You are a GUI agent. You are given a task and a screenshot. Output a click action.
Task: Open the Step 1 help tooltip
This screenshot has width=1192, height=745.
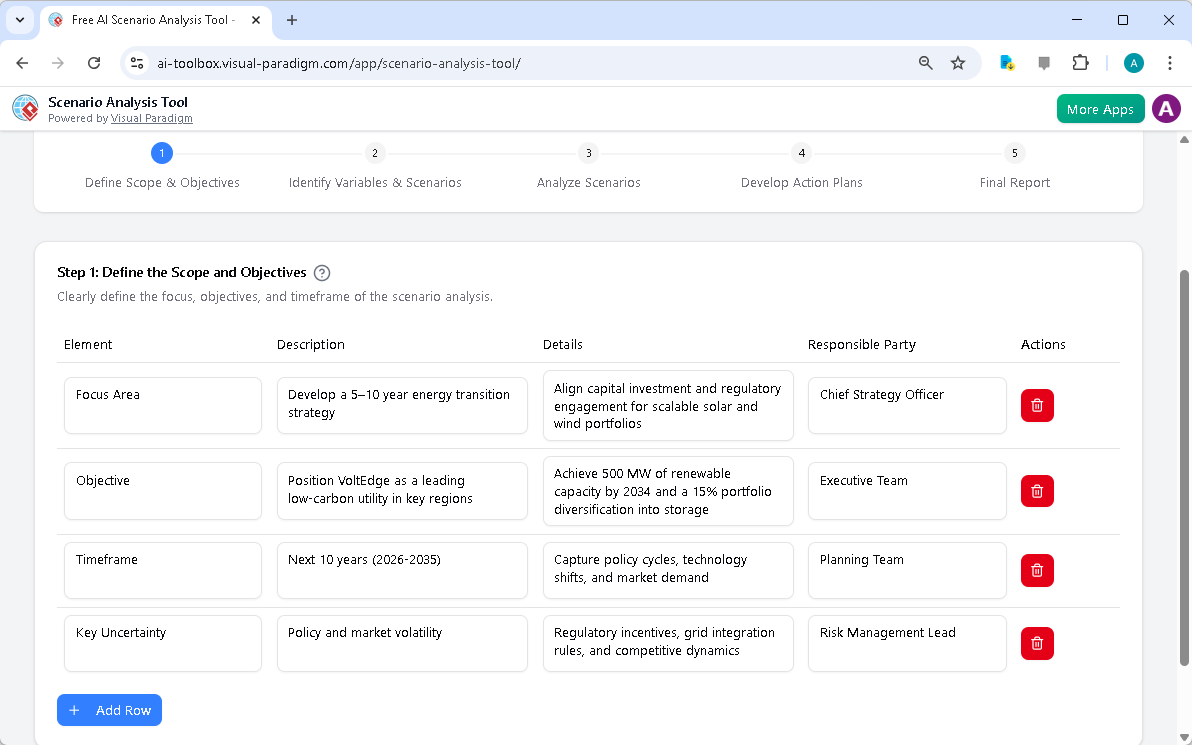(321, 272)
